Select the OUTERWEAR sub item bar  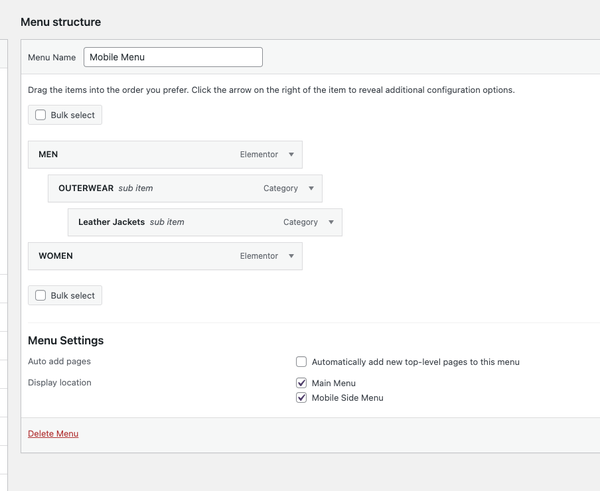click(185, 188)
